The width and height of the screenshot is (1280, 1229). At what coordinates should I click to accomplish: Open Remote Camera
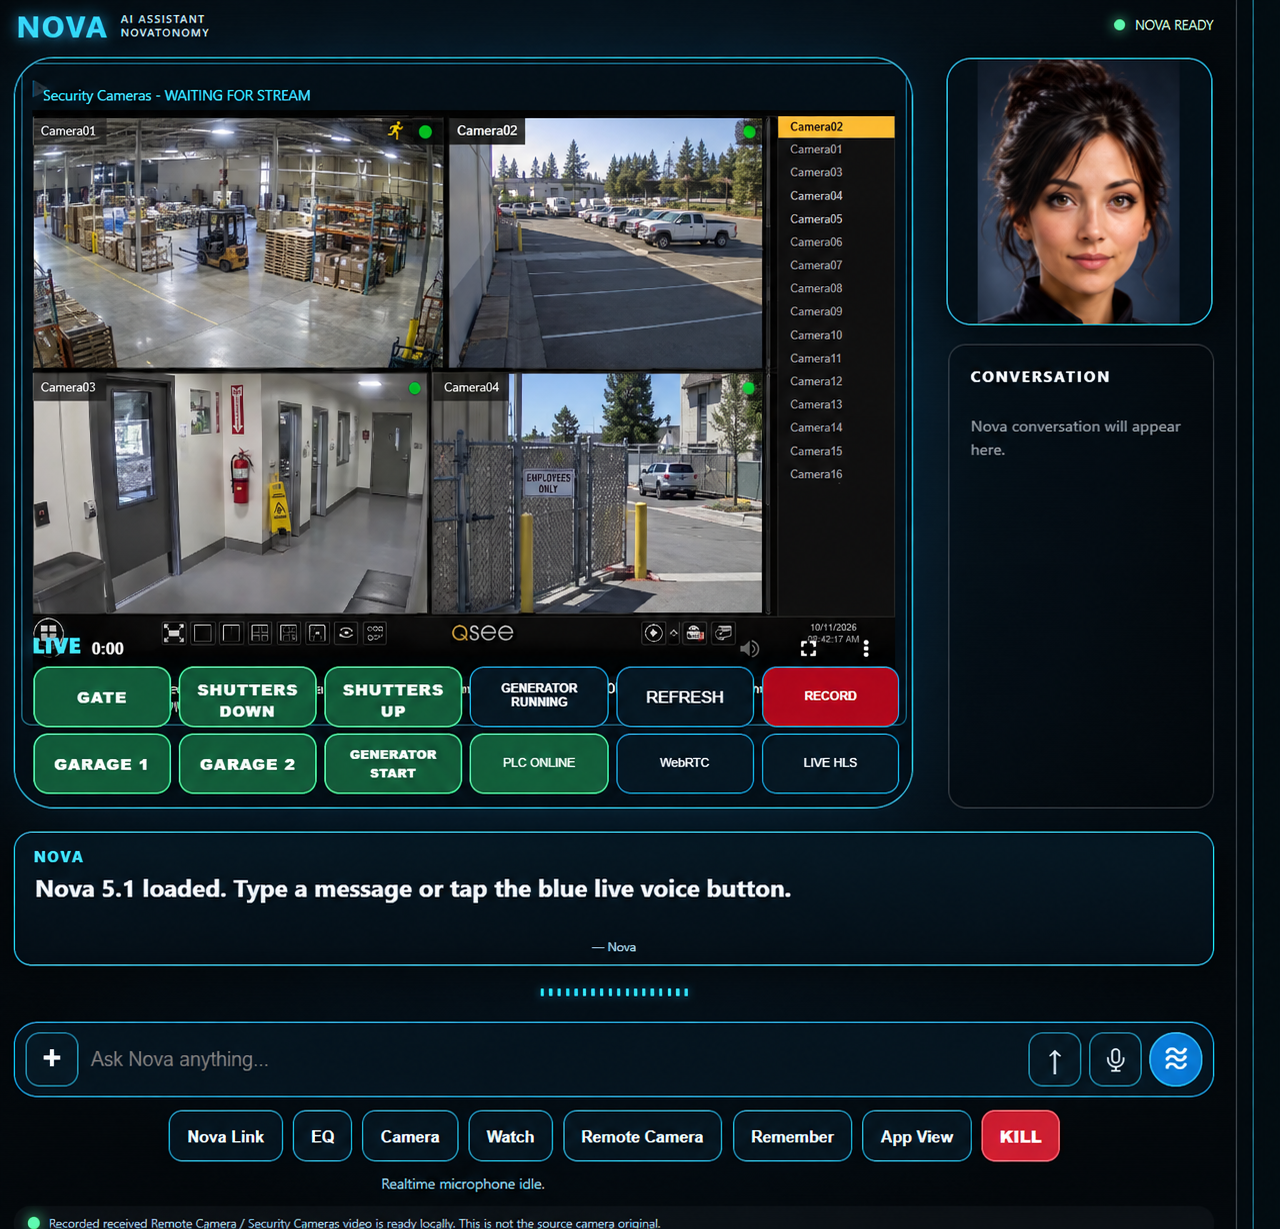pyautogui.click(x=642, y=1136)
